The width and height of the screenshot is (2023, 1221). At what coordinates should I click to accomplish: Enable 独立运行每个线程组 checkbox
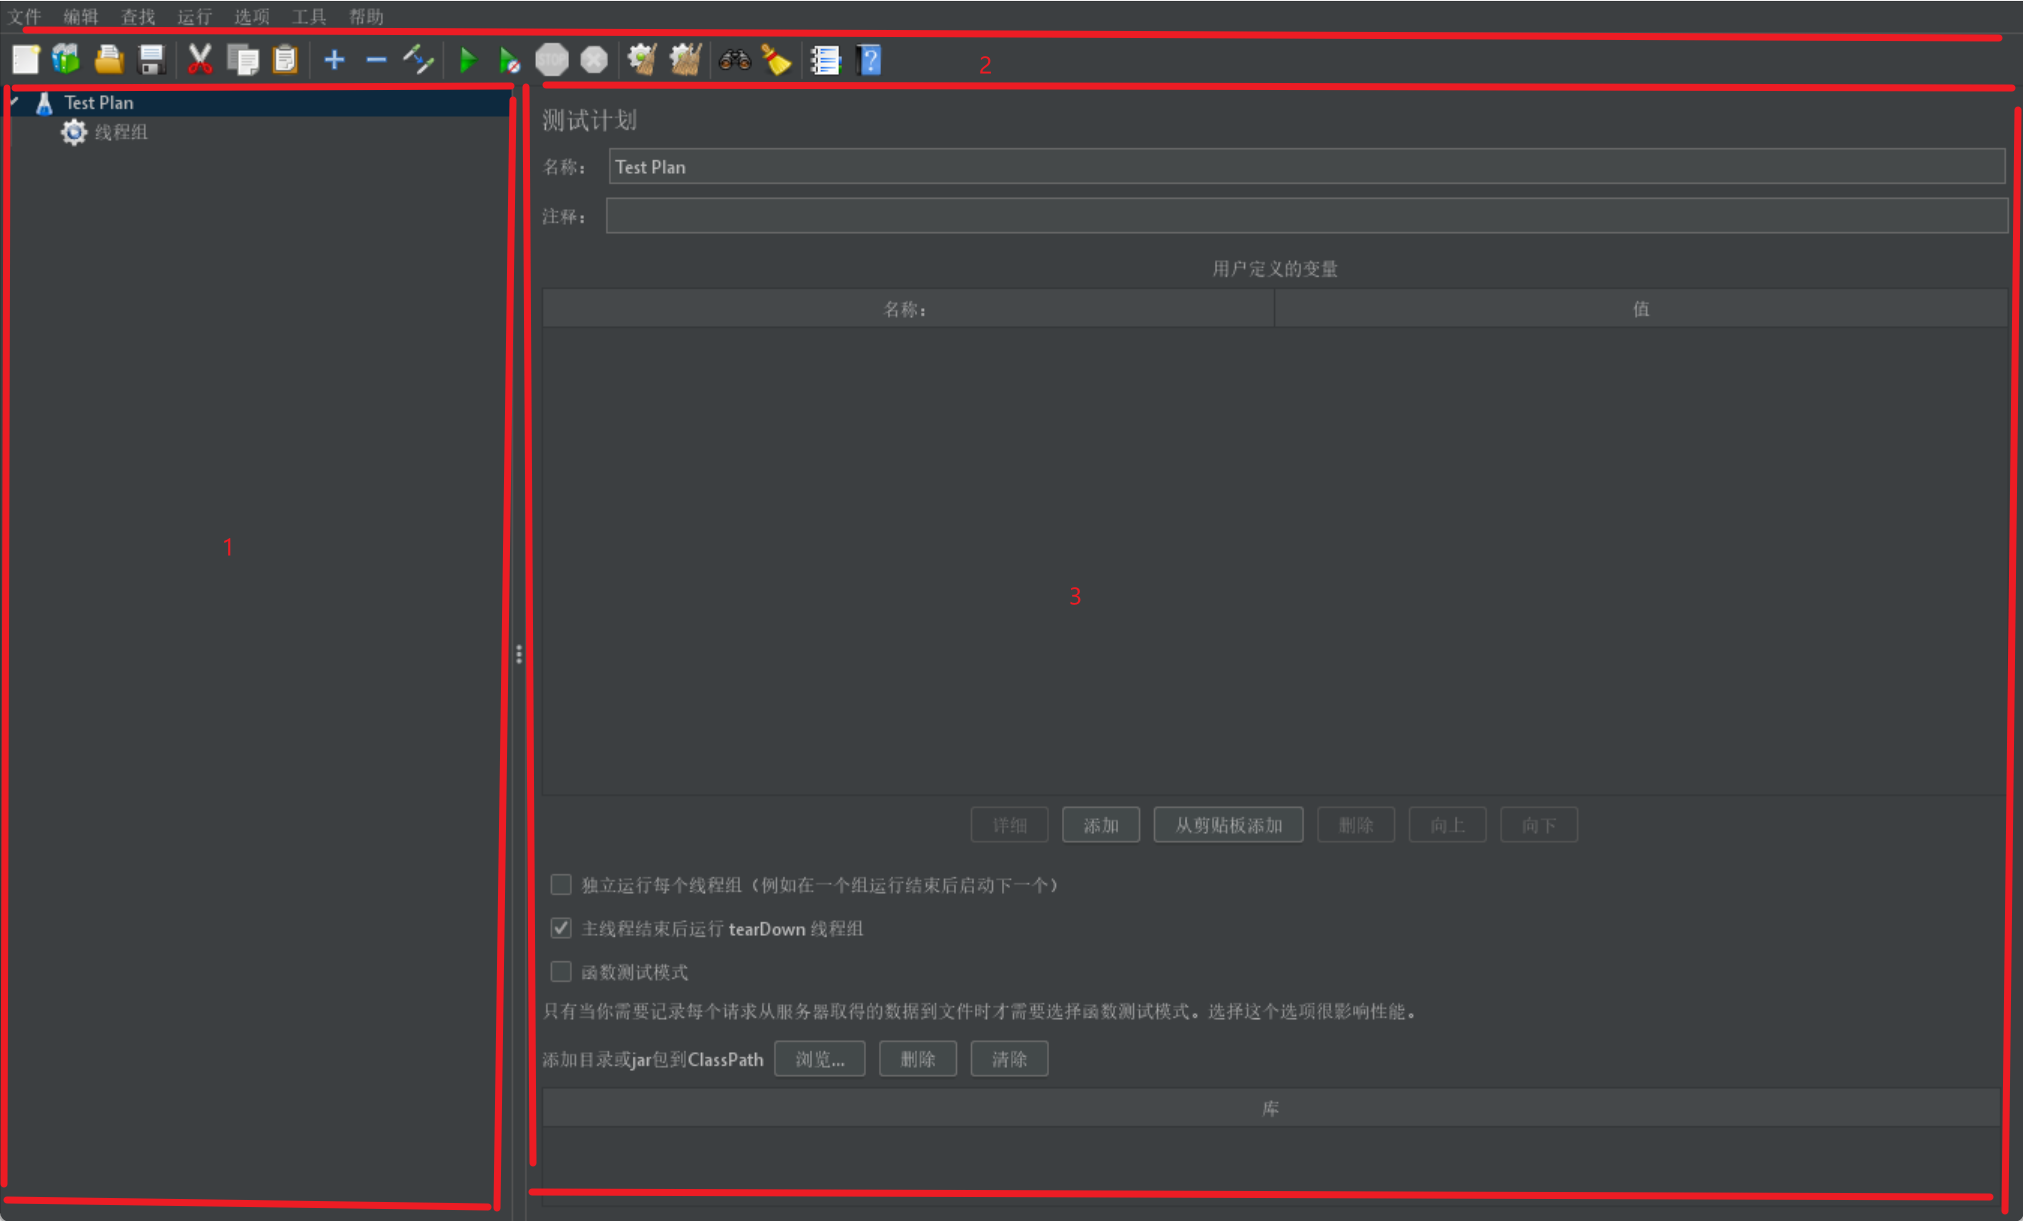coord(561,885)
